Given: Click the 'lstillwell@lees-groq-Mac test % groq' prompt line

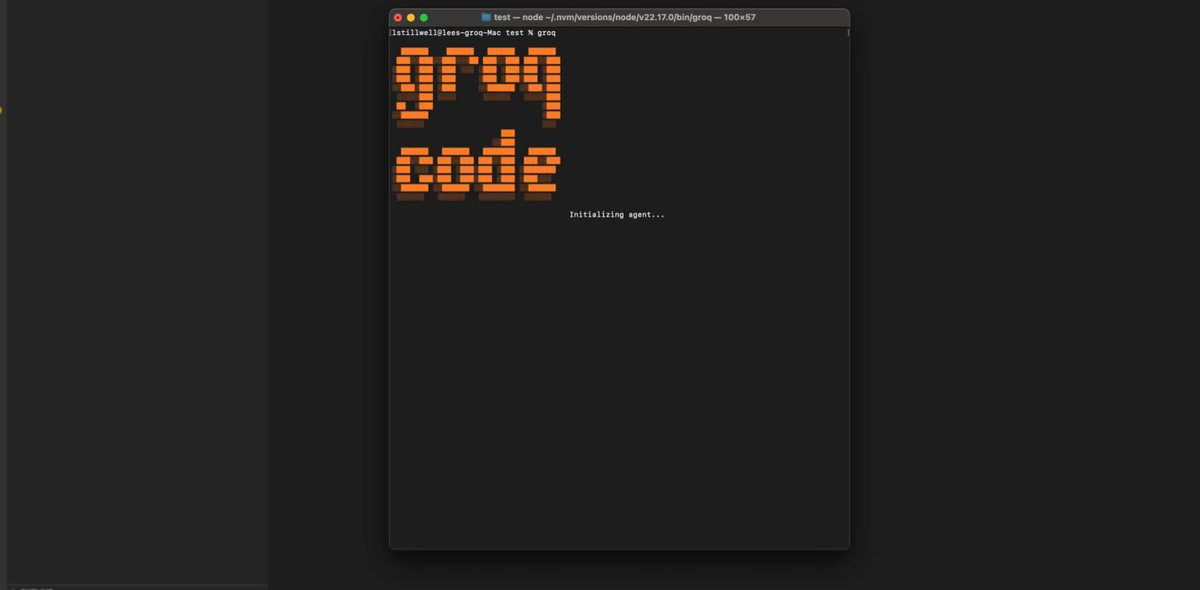Looking at the screenshot, I should point(474,33).
